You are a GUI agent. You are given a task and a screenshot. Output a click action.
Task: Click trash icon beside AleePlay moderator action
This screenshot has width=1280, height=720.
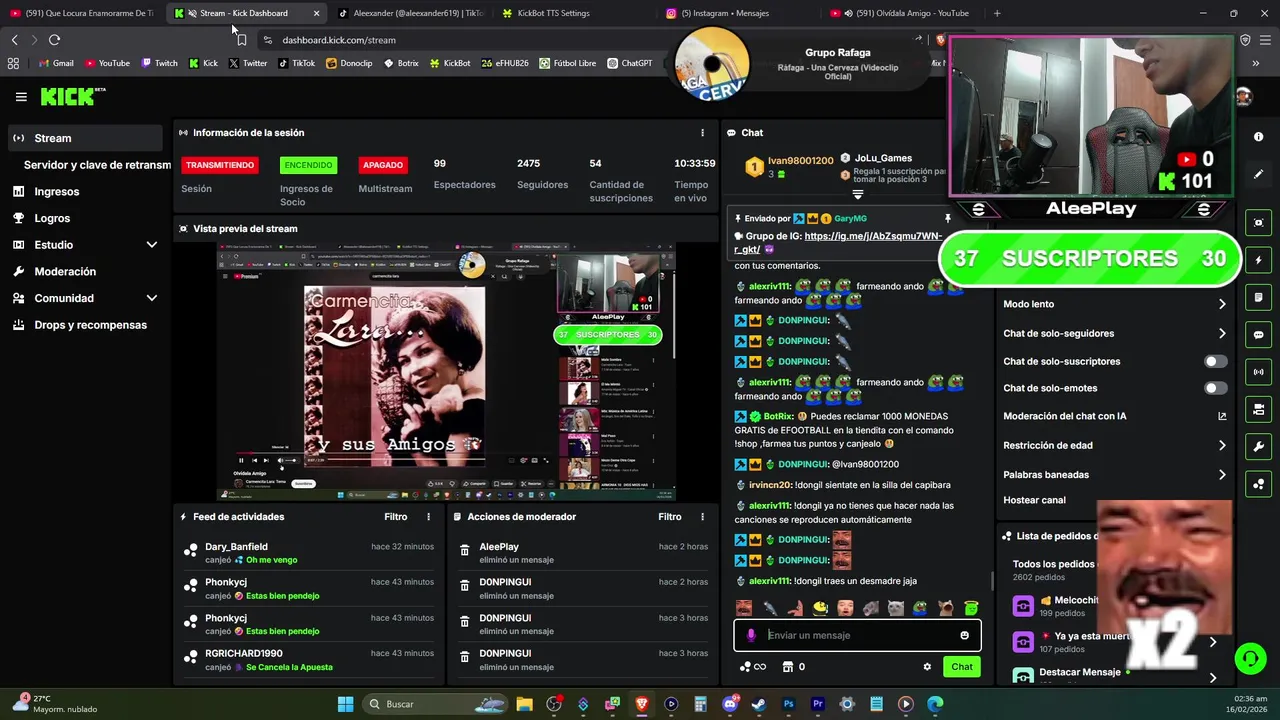465,551
